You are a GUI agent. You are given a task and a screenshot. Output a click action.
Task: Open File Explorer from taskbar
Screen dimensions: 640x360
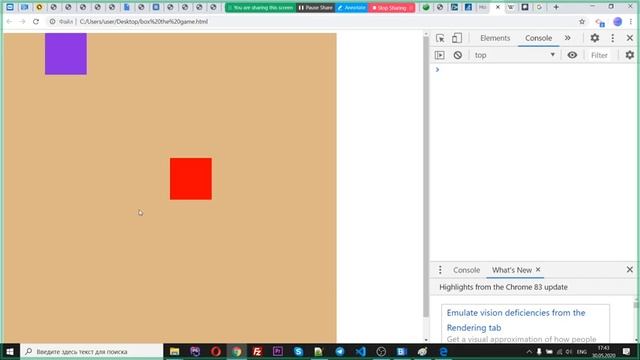point(174,351)
